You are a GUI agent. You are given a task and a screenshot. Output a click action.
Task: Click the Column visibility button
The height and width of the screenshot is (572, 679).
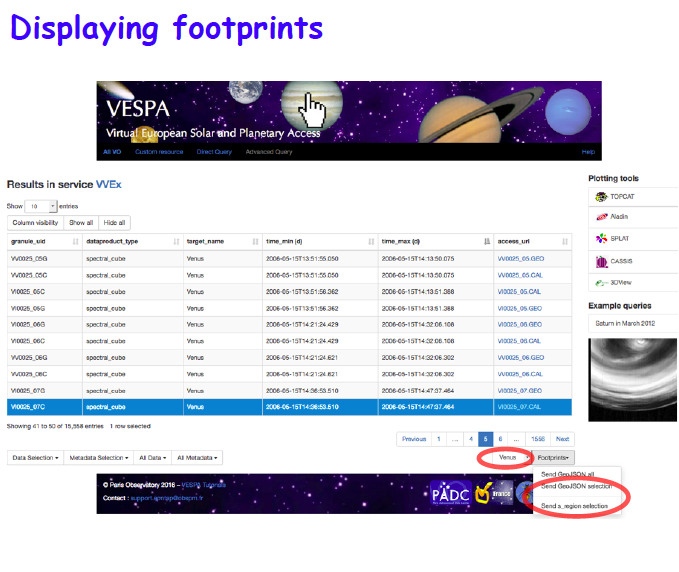tap(36, 223)
